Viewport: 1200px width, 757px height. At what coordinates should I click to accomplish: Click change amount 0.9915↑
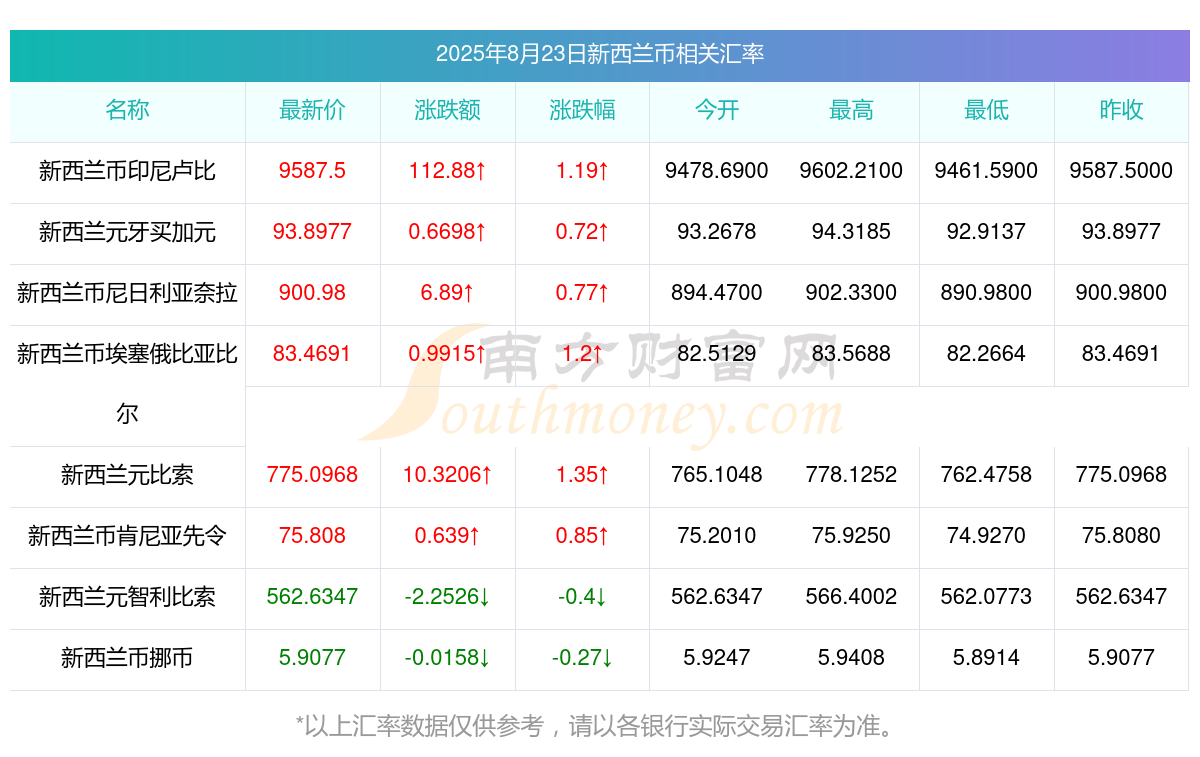448,354
